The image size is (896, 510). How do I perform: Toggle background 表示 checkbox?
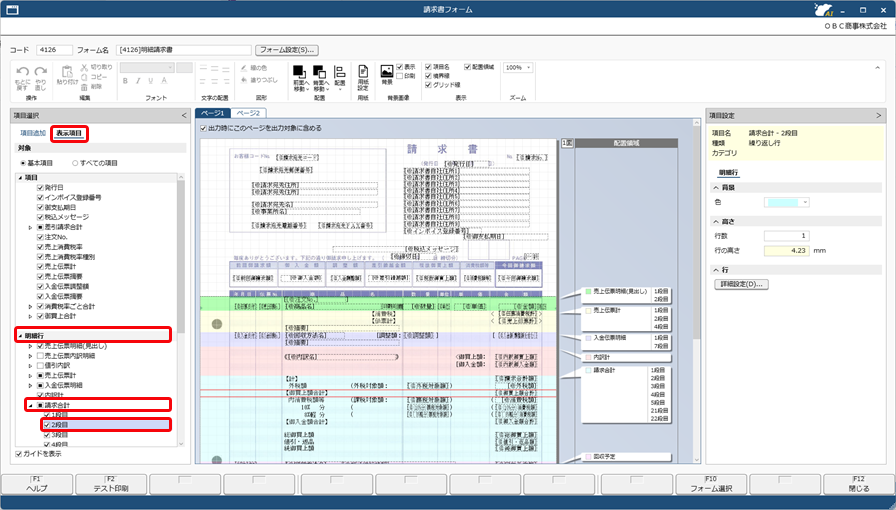(x=400, y=67)
